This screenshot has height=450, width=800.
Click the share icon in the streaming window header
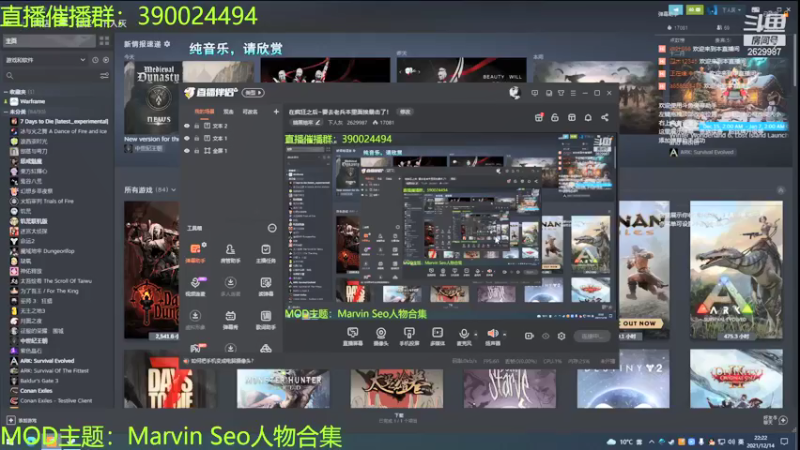605,117
